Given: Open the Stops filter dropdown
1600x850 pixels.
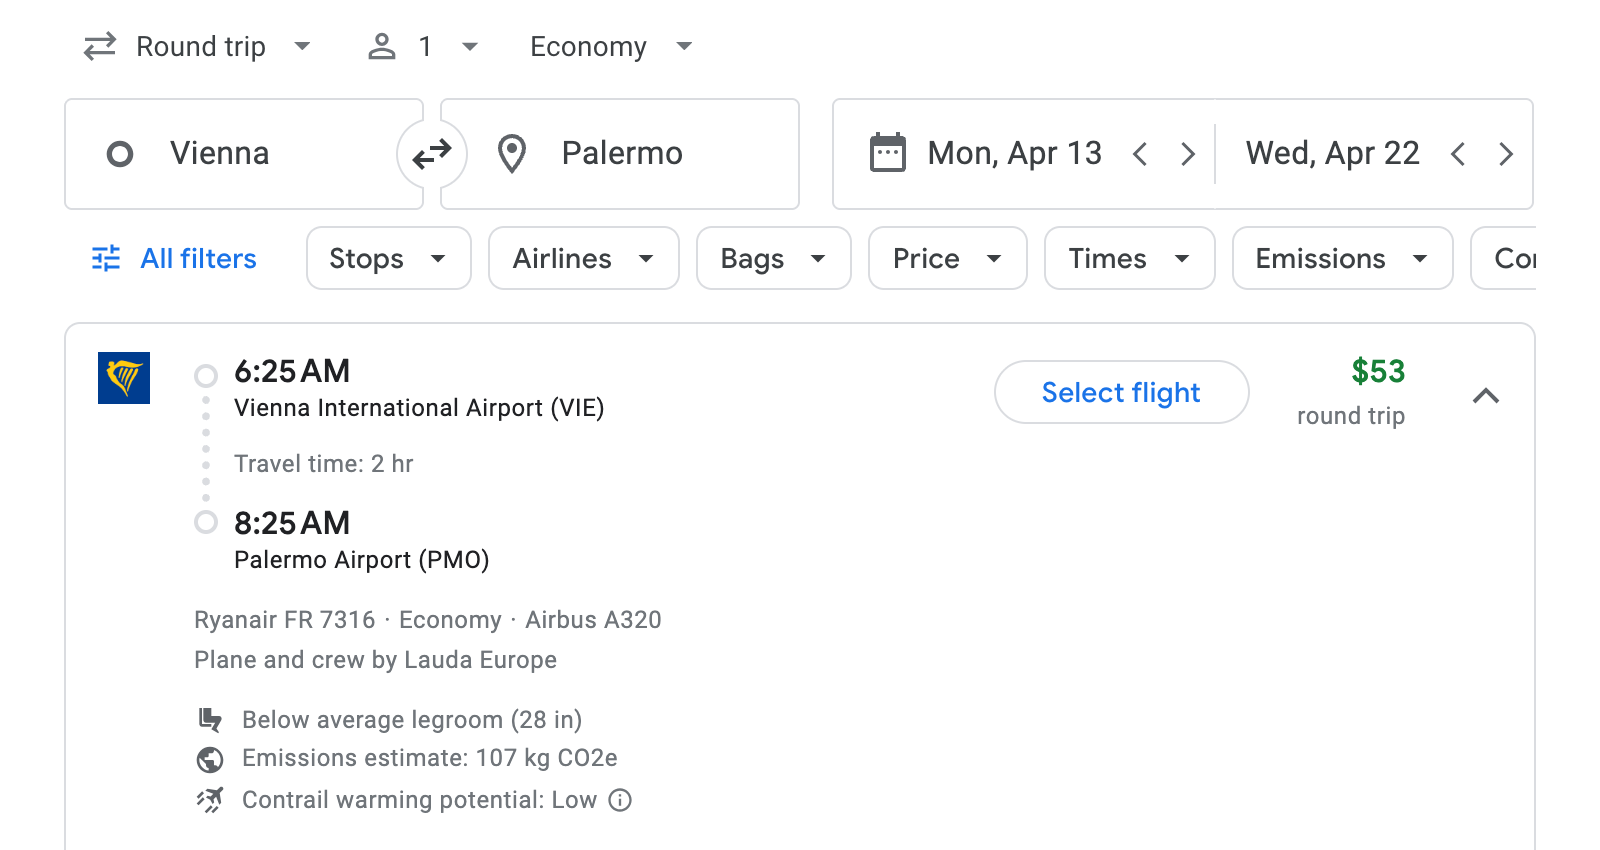Looking at the screenshot, I should (x=388, y=258).
